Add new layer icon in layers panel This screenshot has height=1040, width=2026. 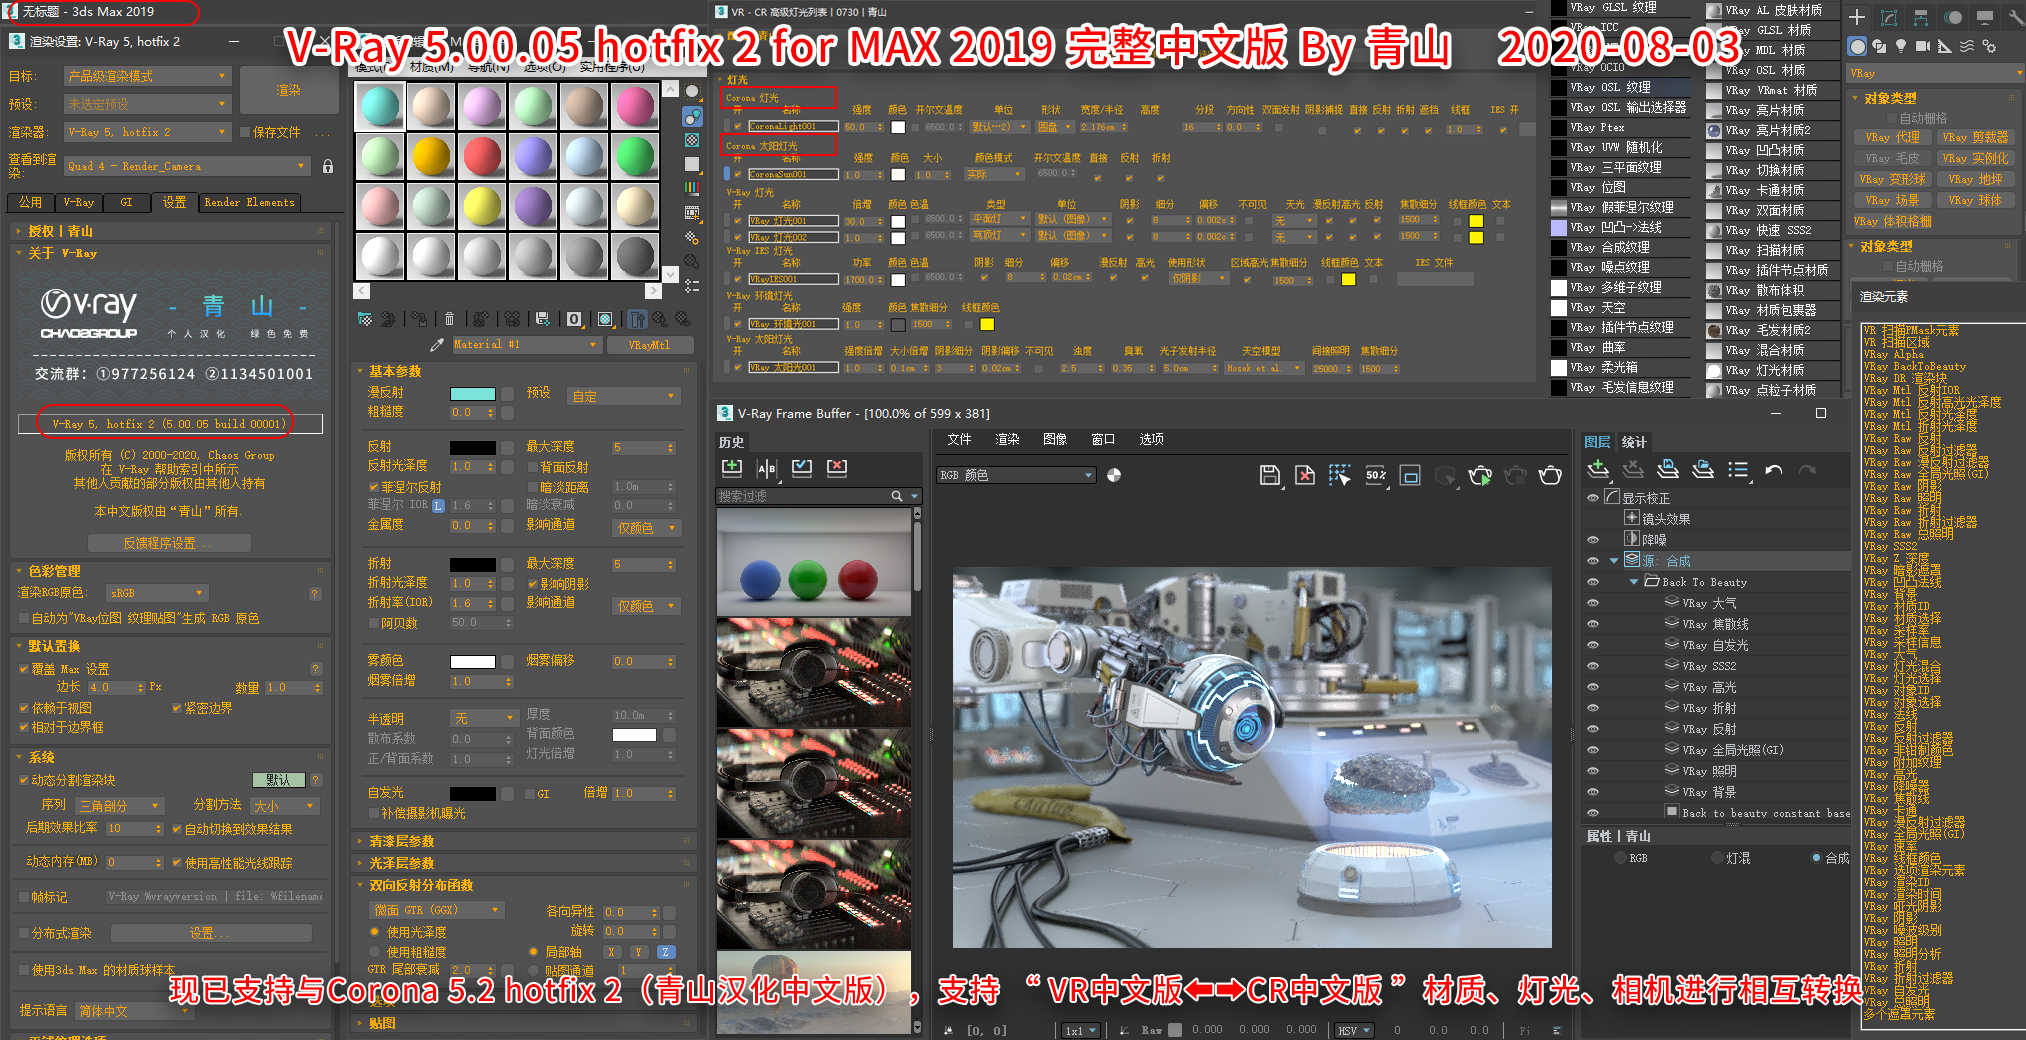pyautogui.click(x=1598, y=469)
